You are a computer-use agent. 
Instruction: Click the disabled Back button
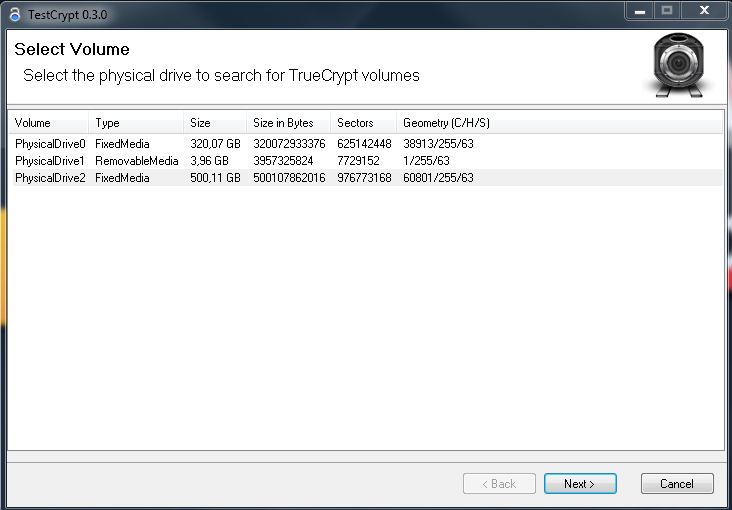pyautogui.click(x=499, y=484)
